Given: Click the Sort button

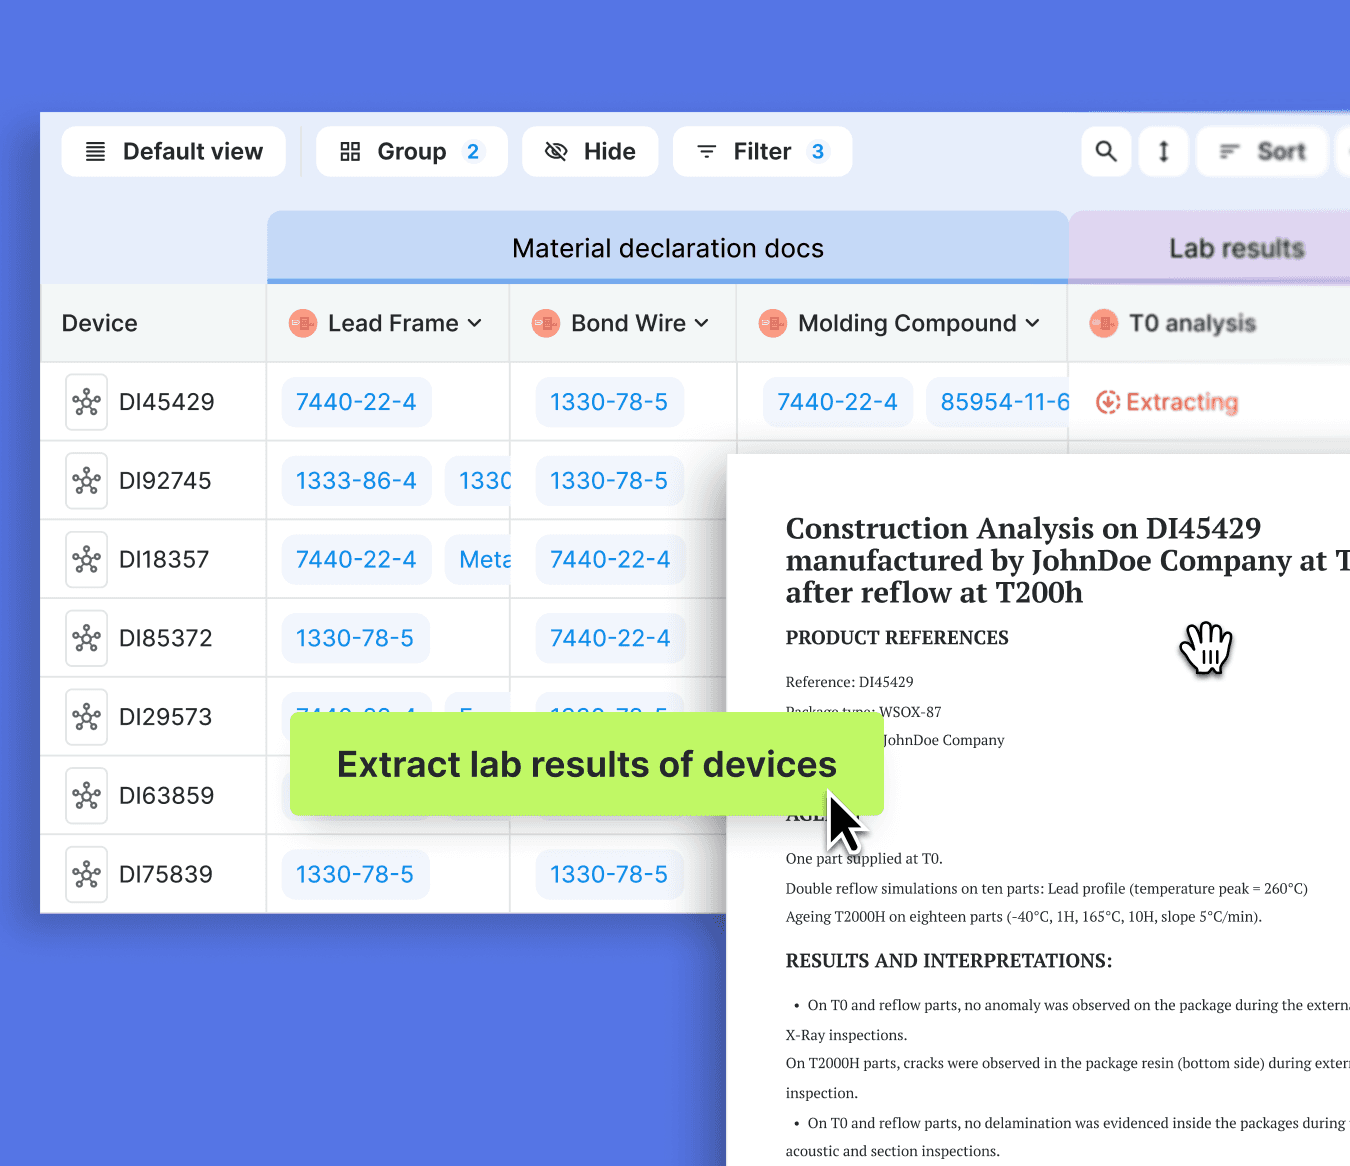Looking at the screenshot, I should click(1262, 152).
